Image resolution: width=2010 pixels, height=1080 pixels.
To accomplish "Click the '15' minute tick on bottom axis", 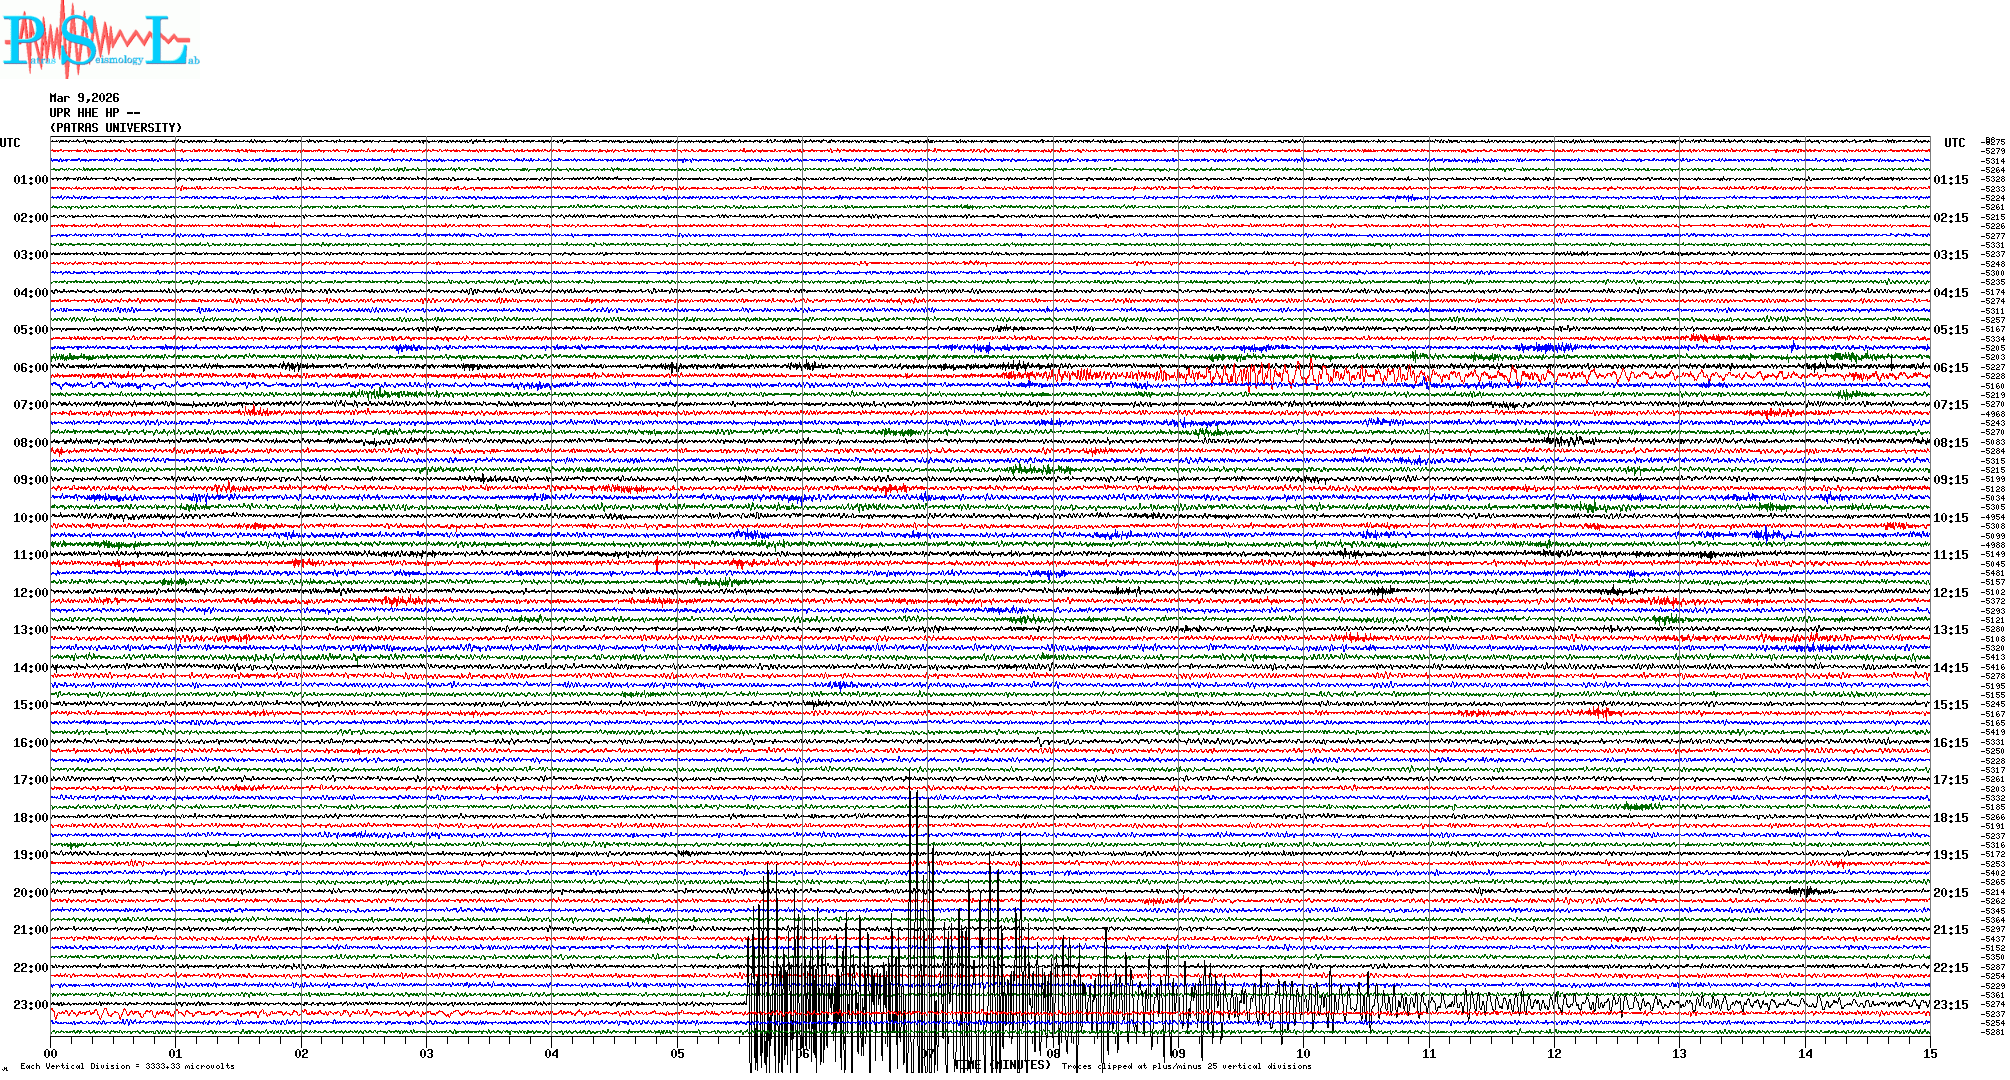I will (1929, 1053).
